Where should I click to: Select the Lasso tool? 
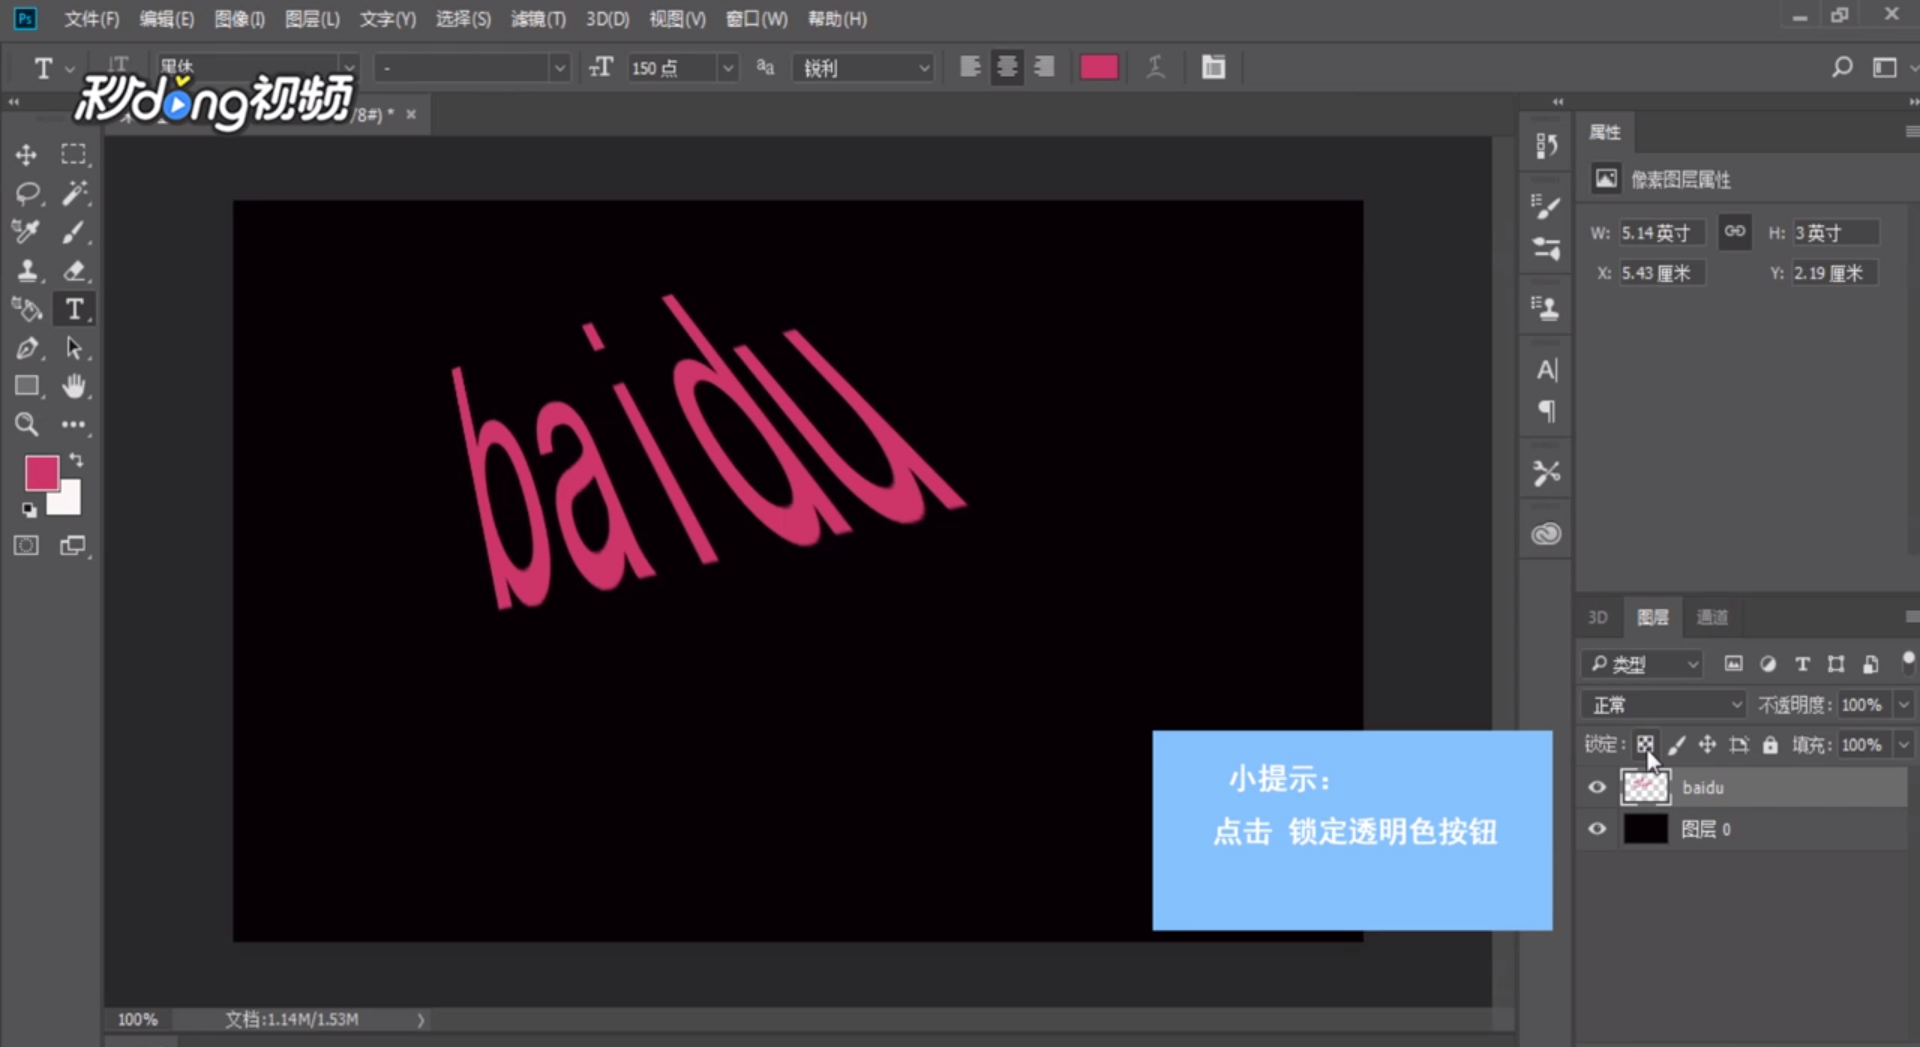click(26, 193)
